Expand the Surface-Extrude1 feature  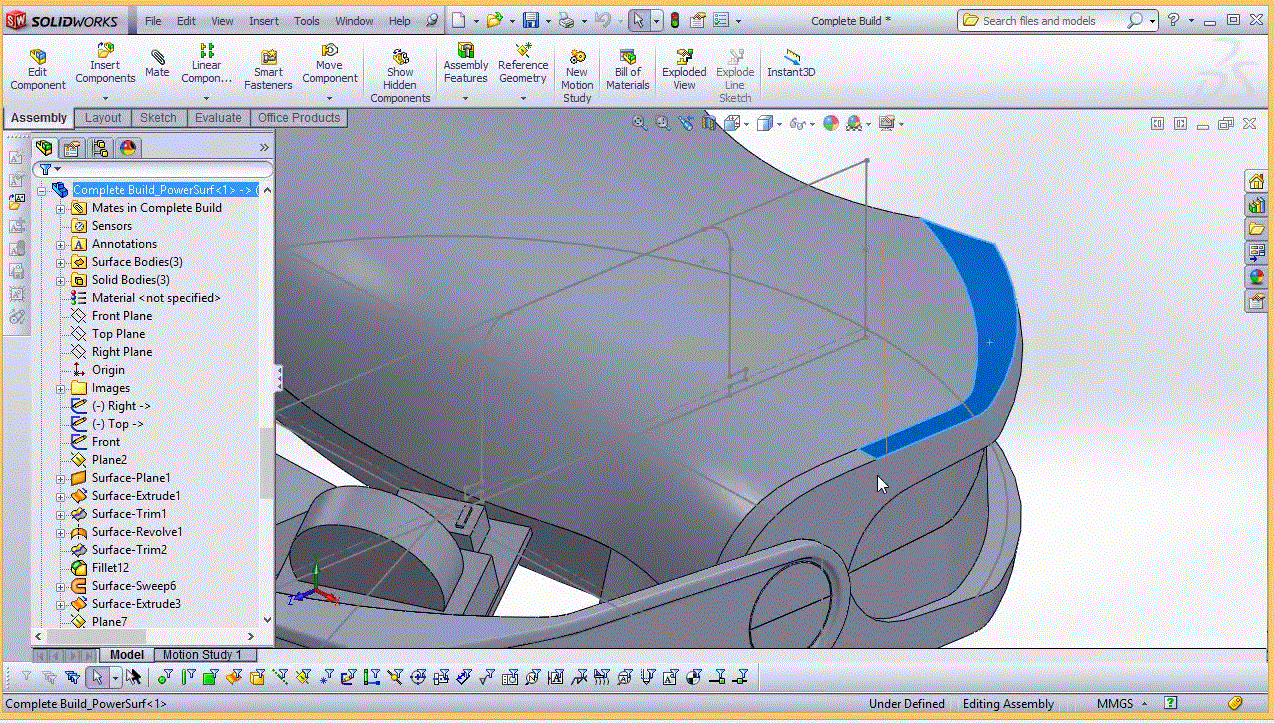(x=60, y=496)
